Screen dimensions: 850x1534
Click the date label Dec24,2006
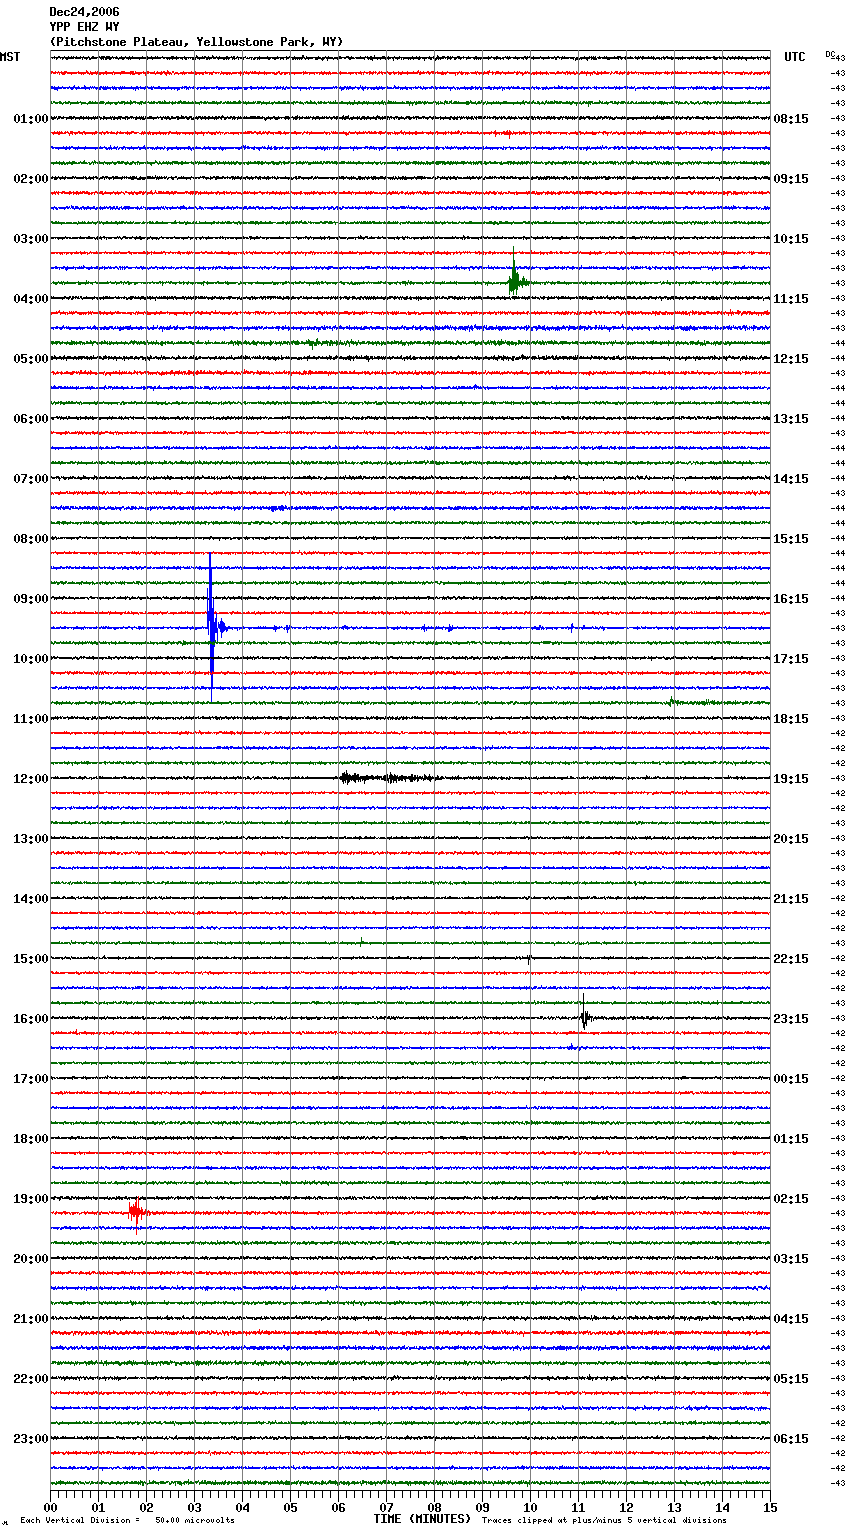(x=84, y=12)
